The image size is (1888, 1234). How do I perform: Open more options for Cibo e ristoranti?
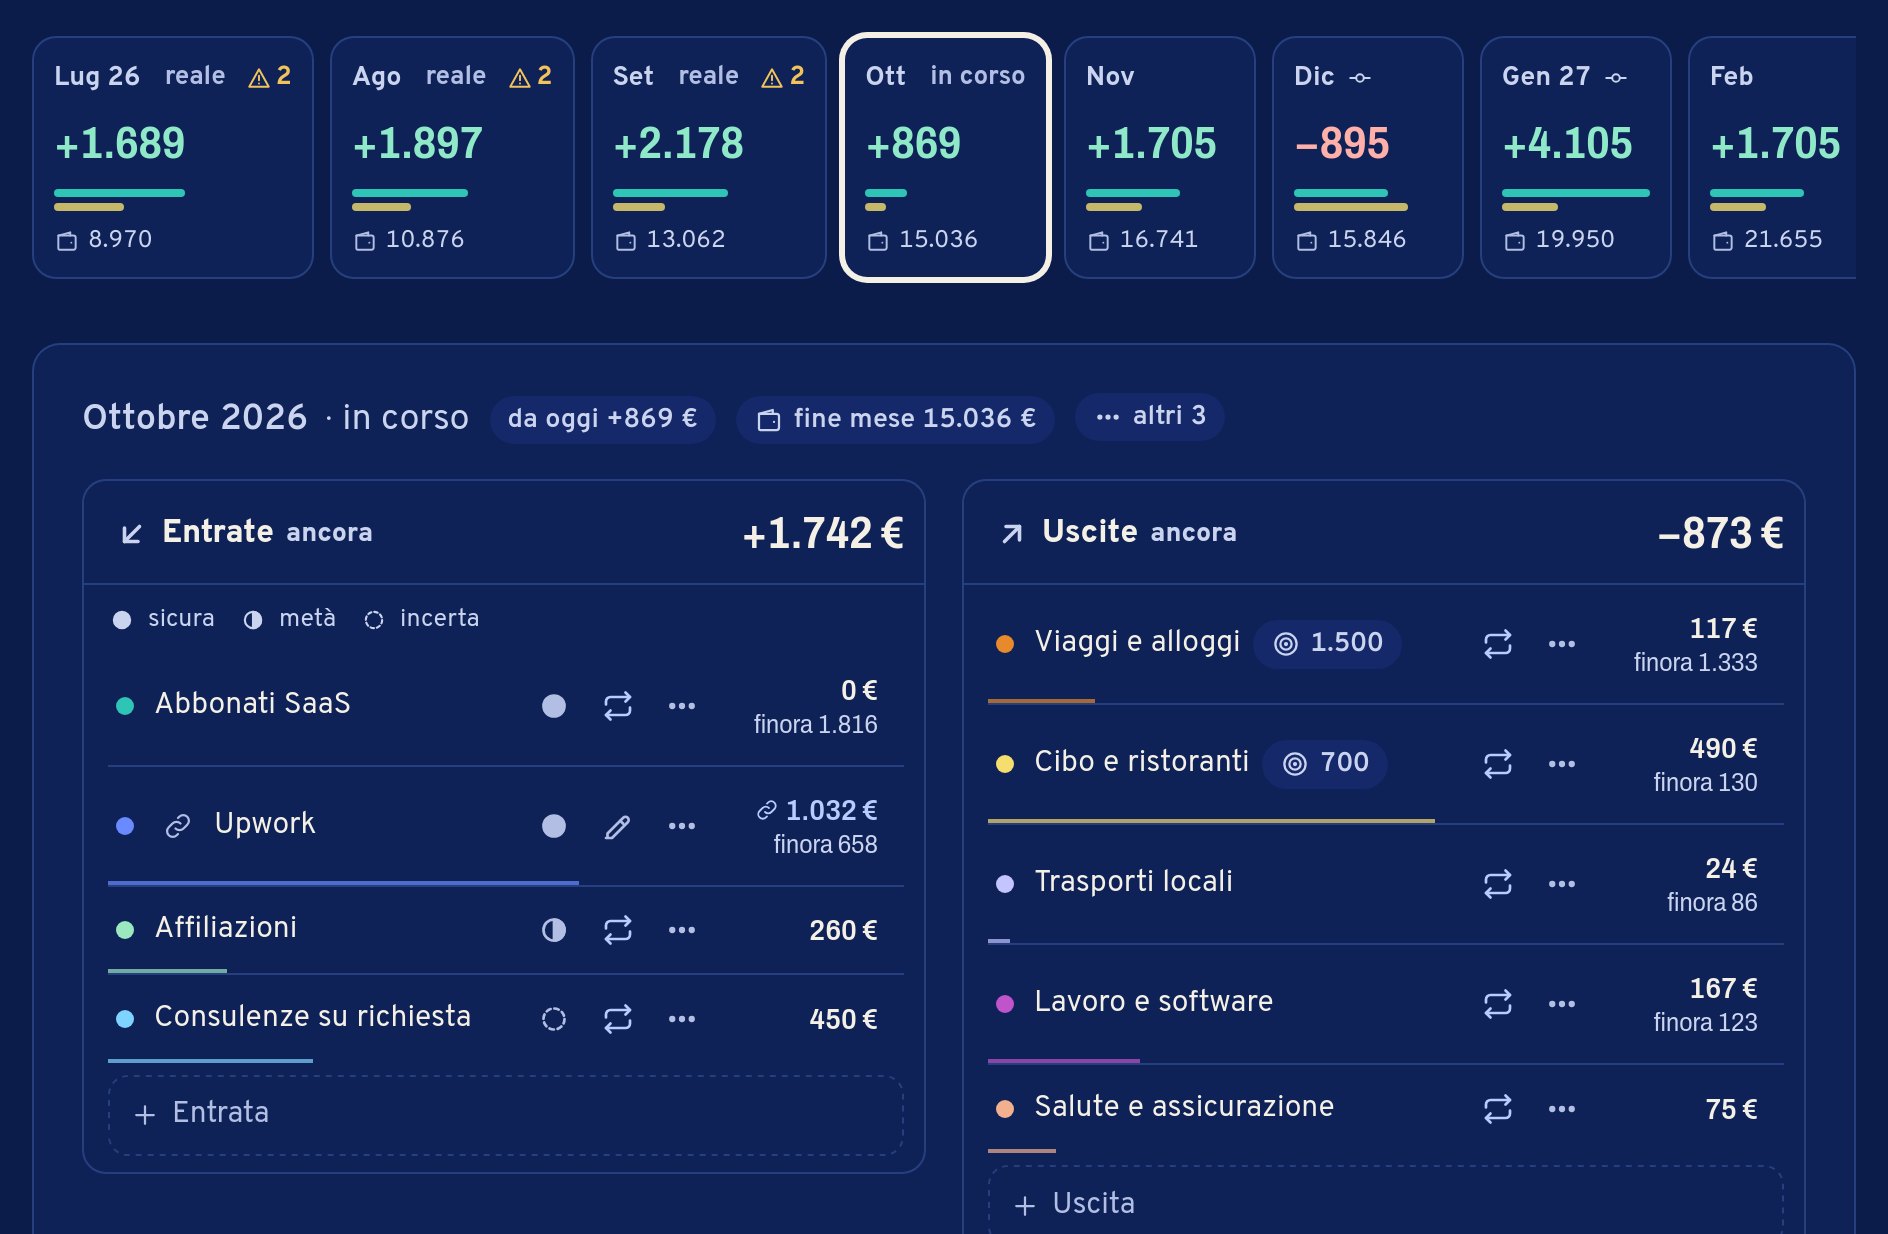(1562, 764)
